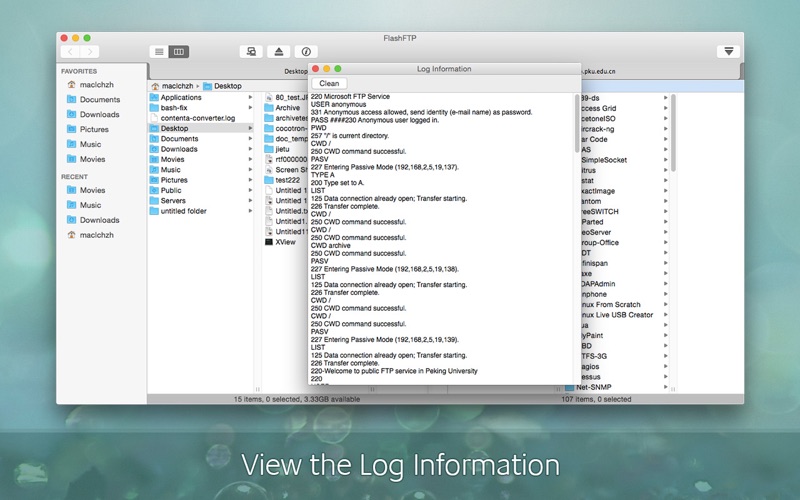Expand arrow next to Applications

(250, 97)
